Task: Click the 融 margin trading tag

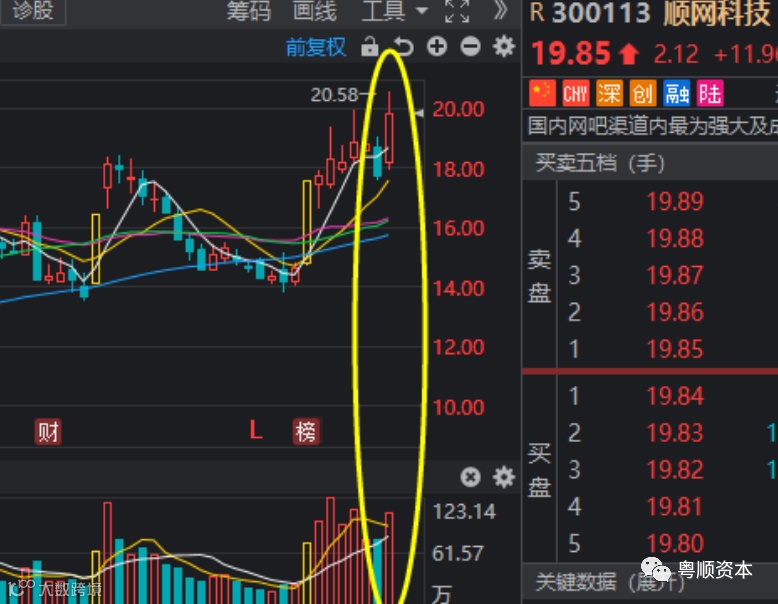Action: [677, 93]
